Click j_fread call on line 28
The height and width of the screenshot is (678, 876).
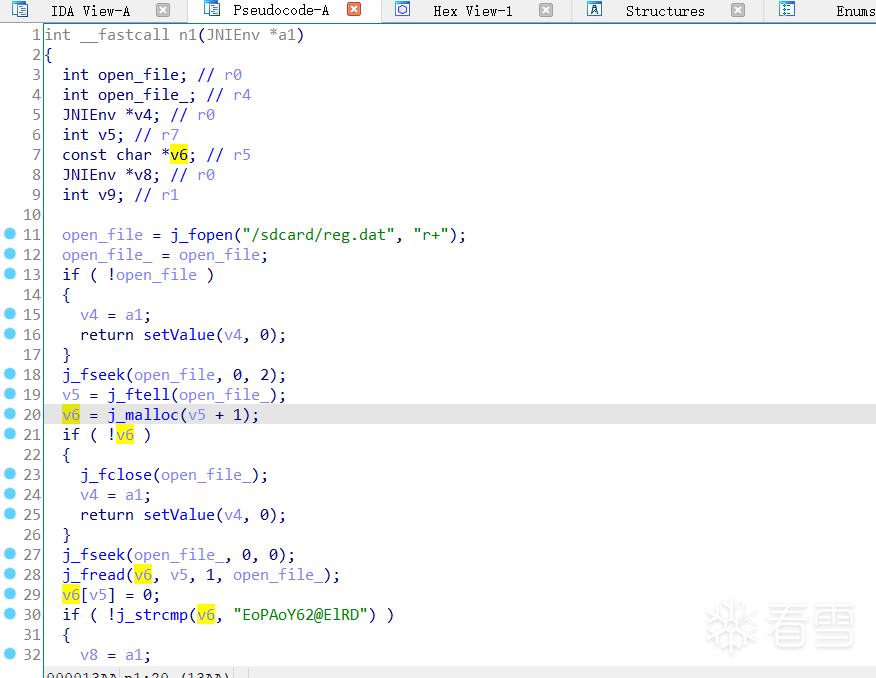click(x=94, y=575)
